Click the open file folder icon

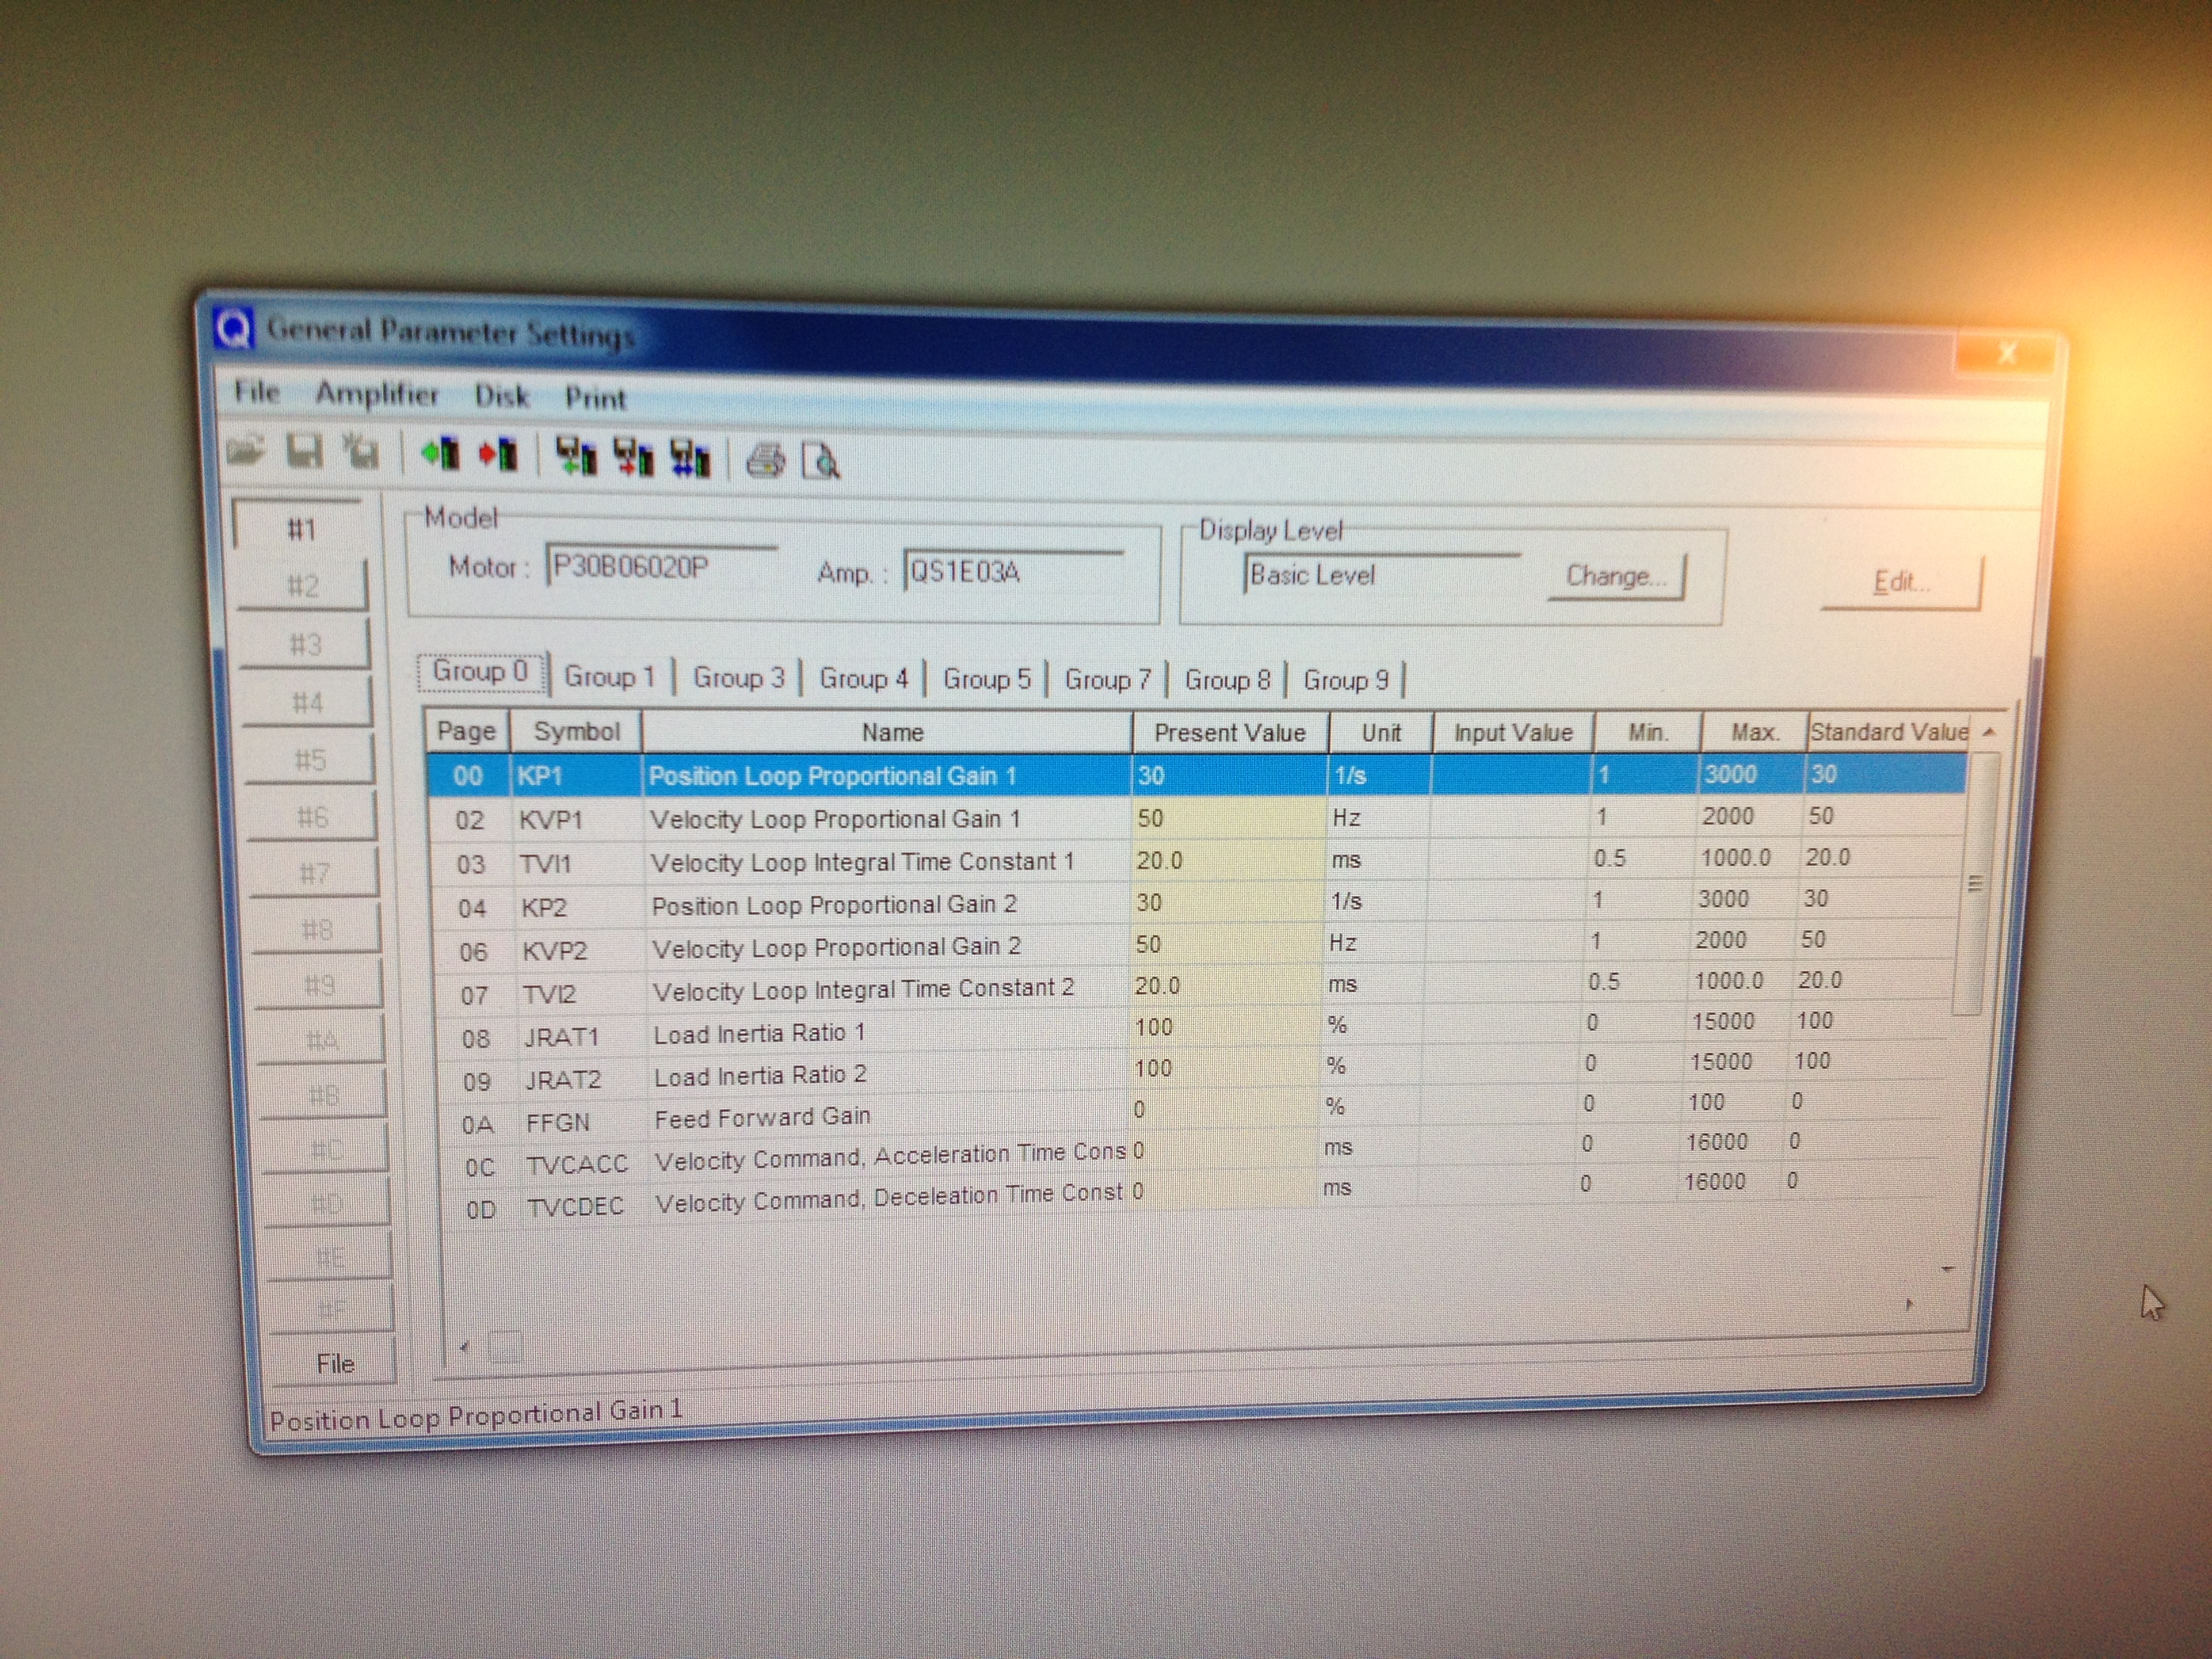tap(245, 450)
